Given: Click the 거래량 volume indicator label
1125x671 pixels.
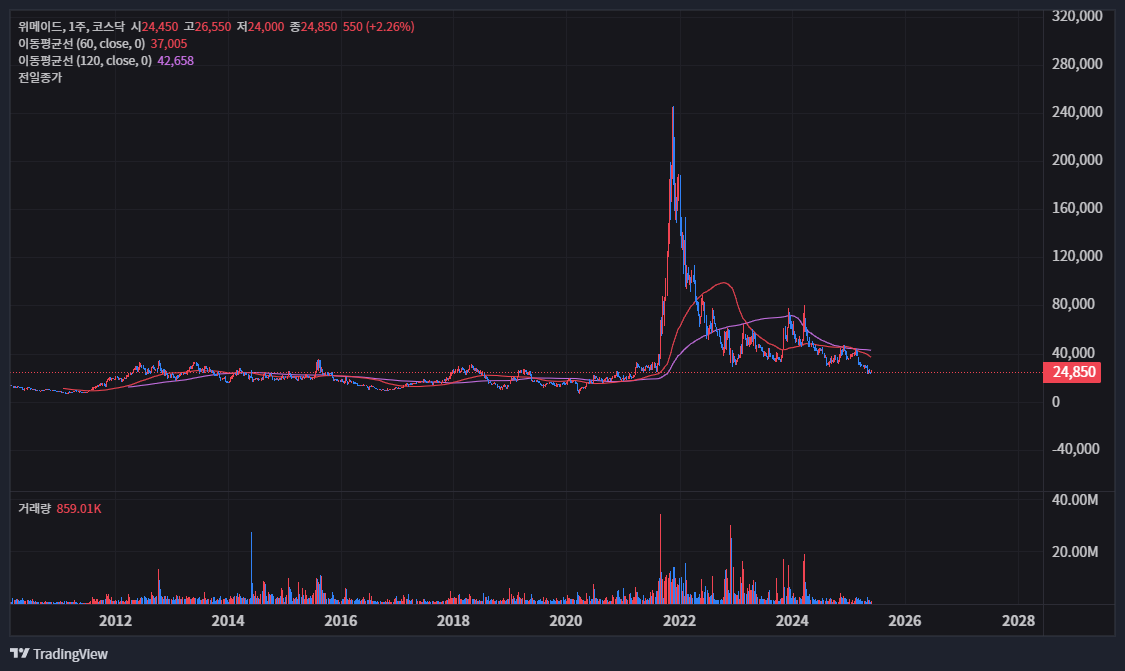Looking at the screenshot, I should pos(34,509).
